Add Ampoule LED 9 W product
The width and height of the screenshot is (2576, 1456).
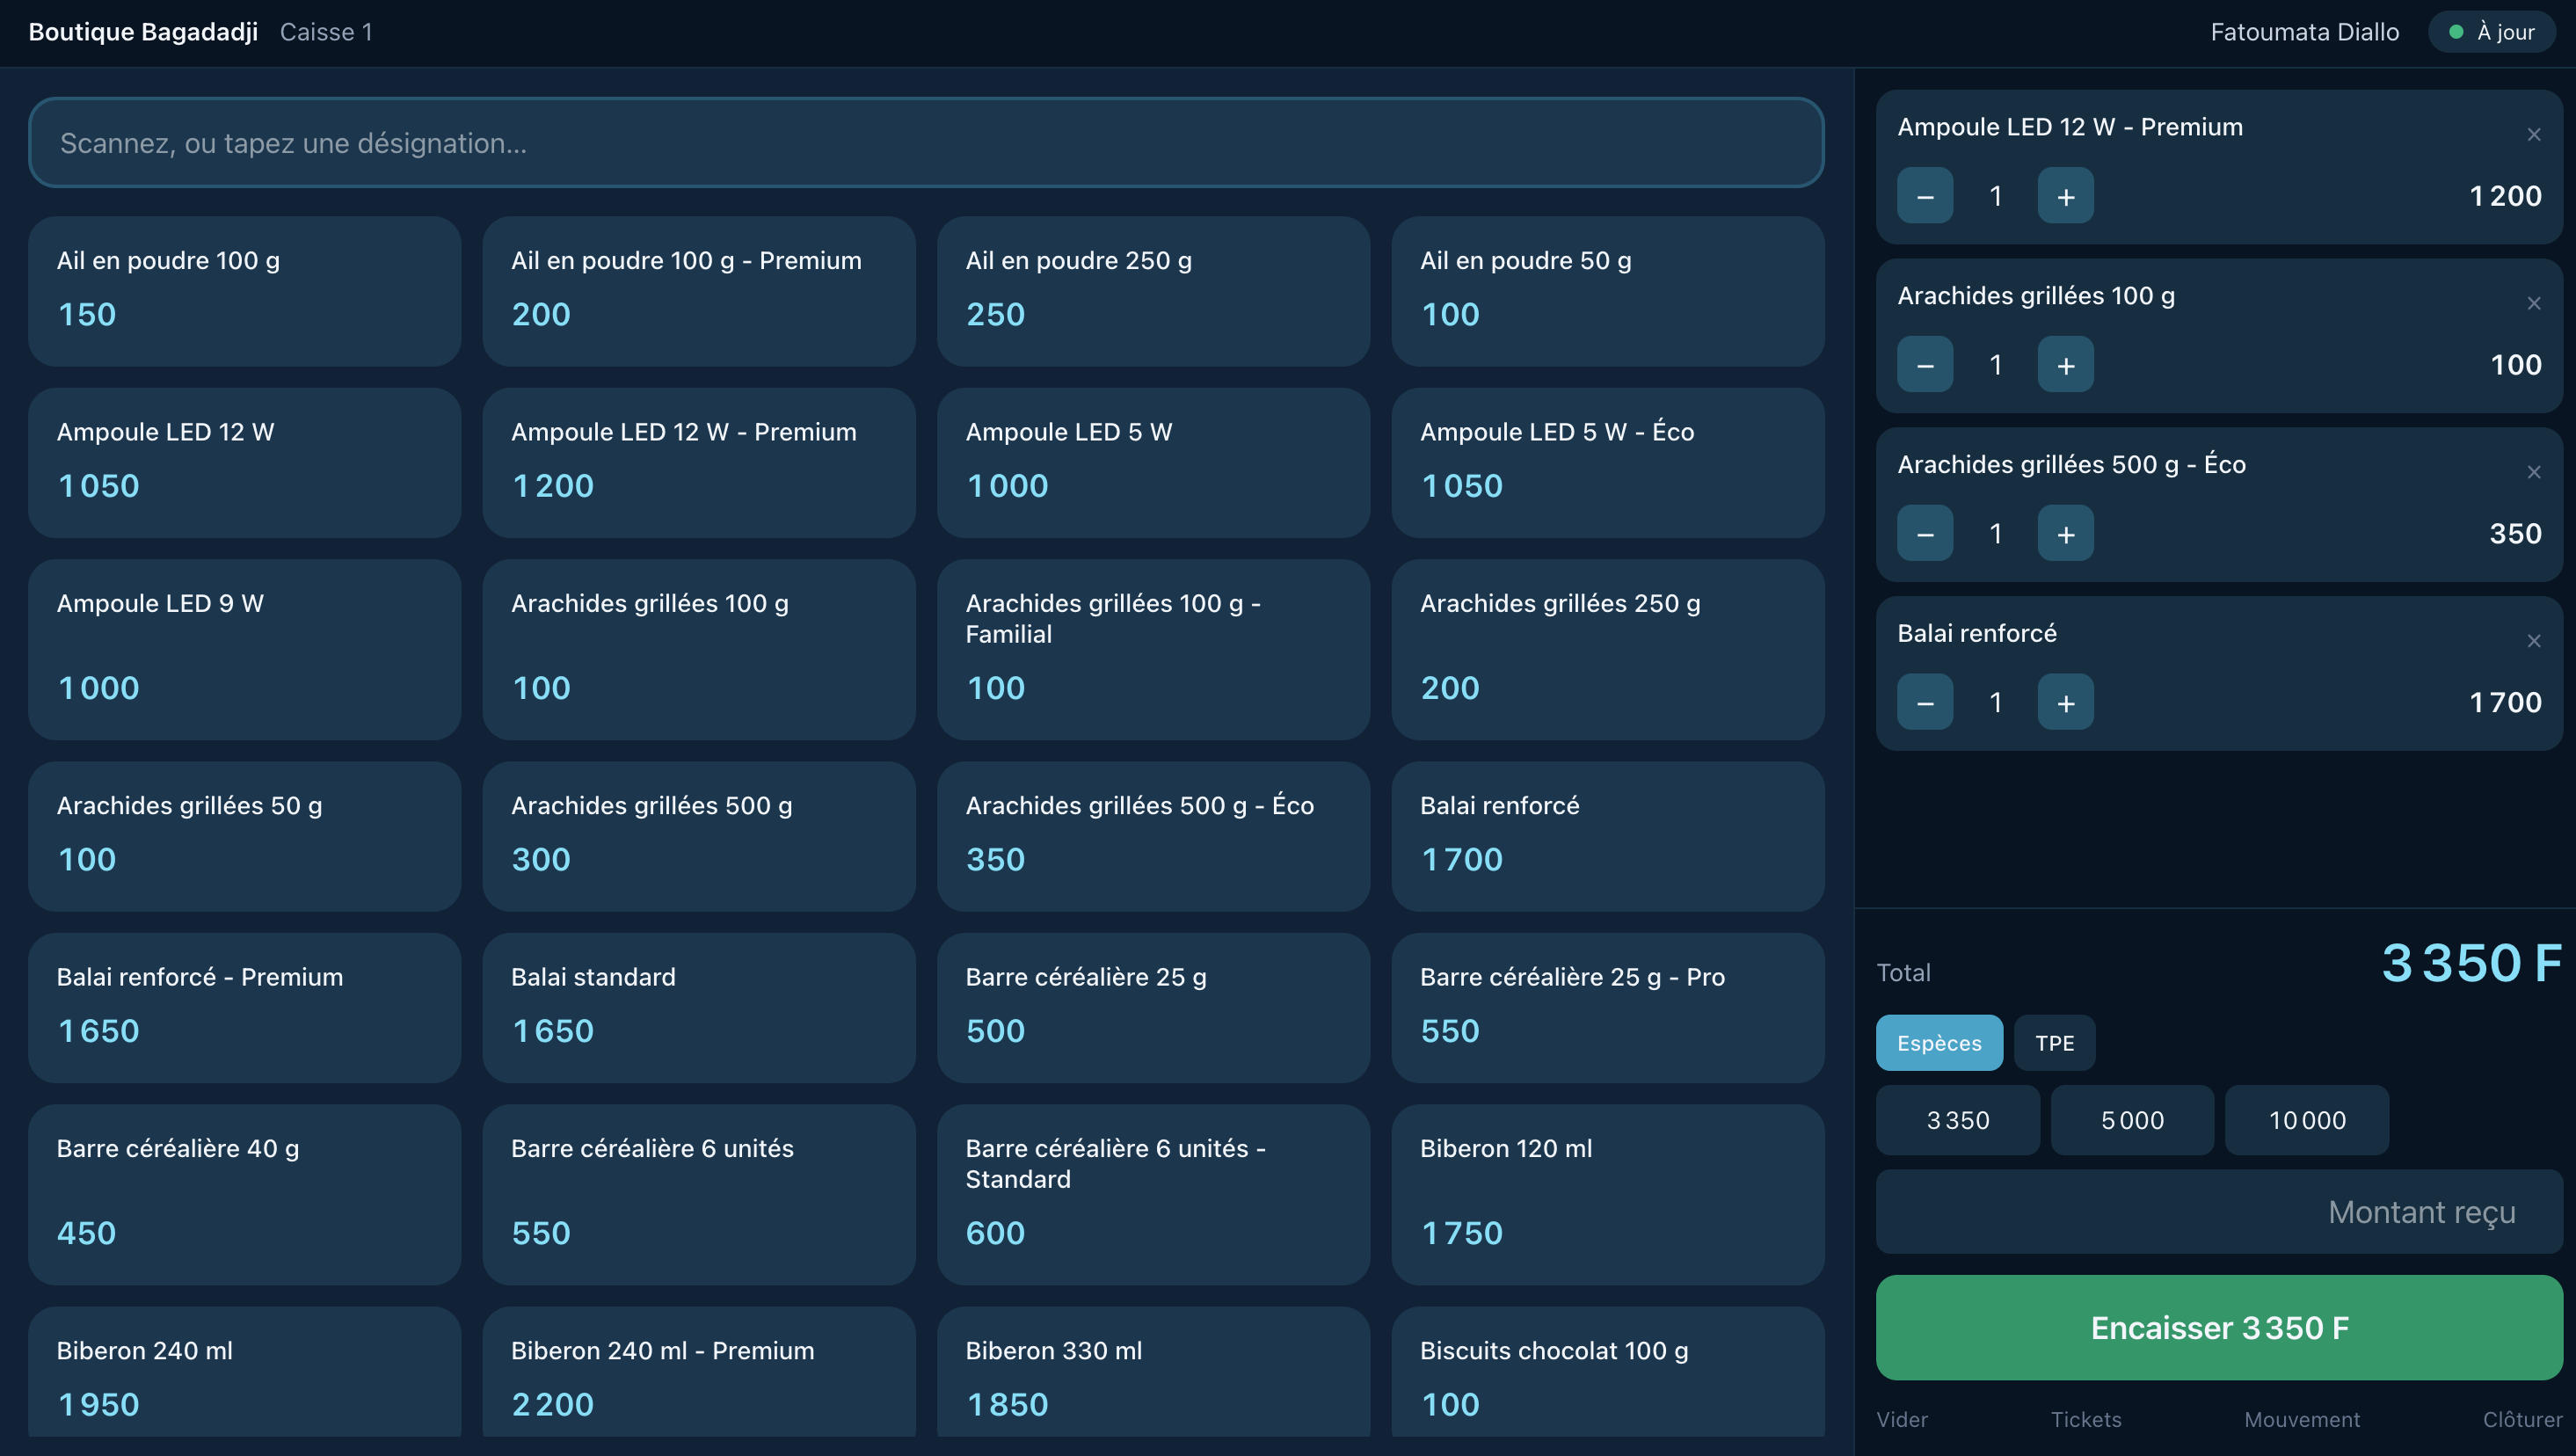click(x=244, y=650)
